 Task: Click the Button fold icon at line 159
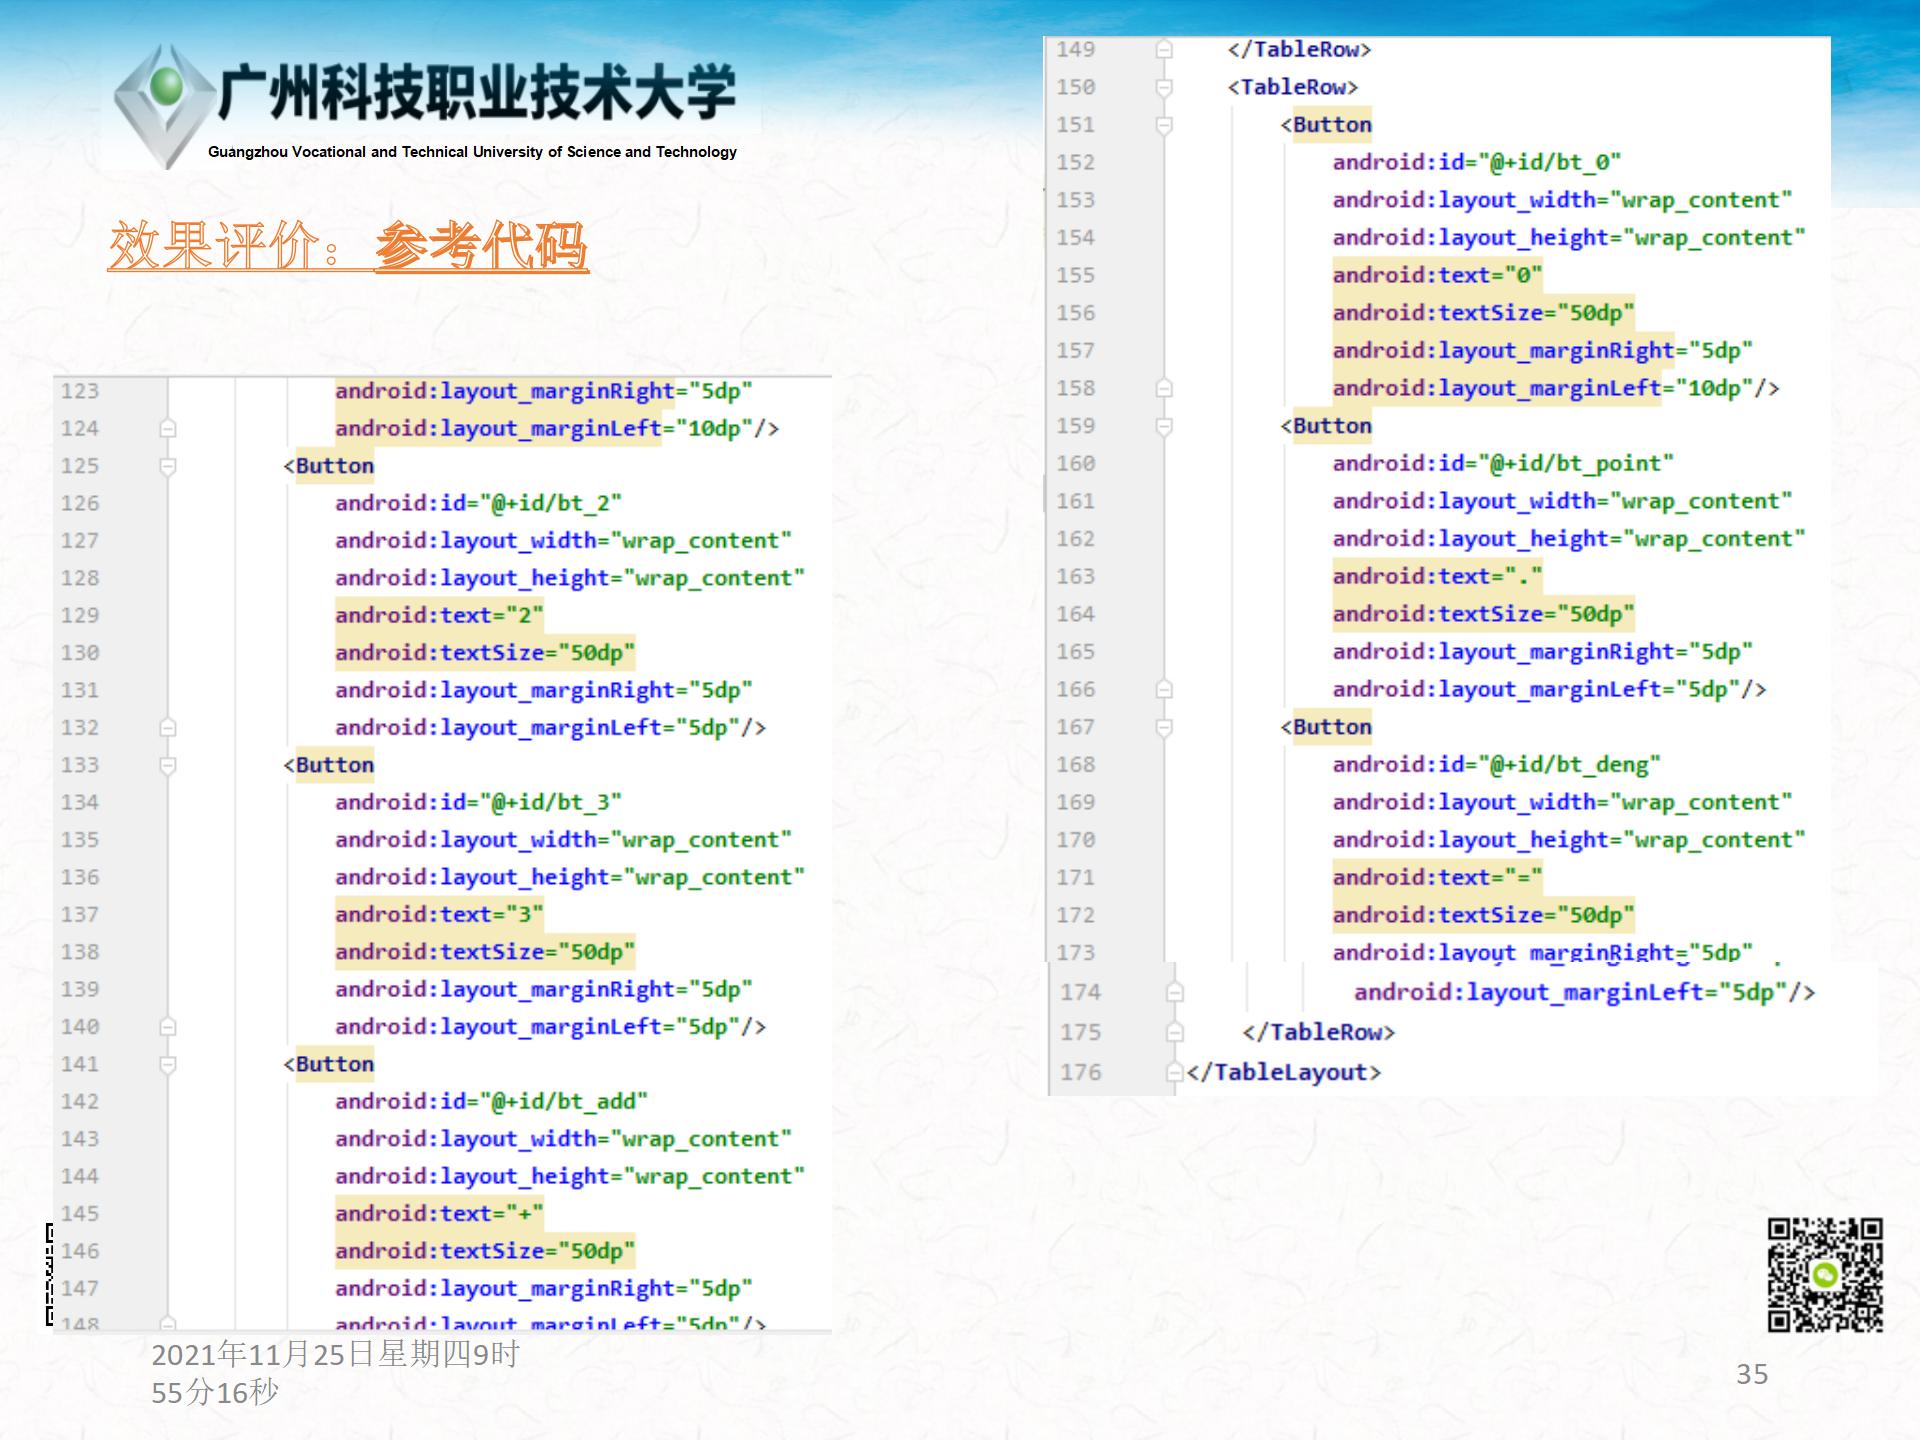pyautogui.click(x=1164, y=426)
